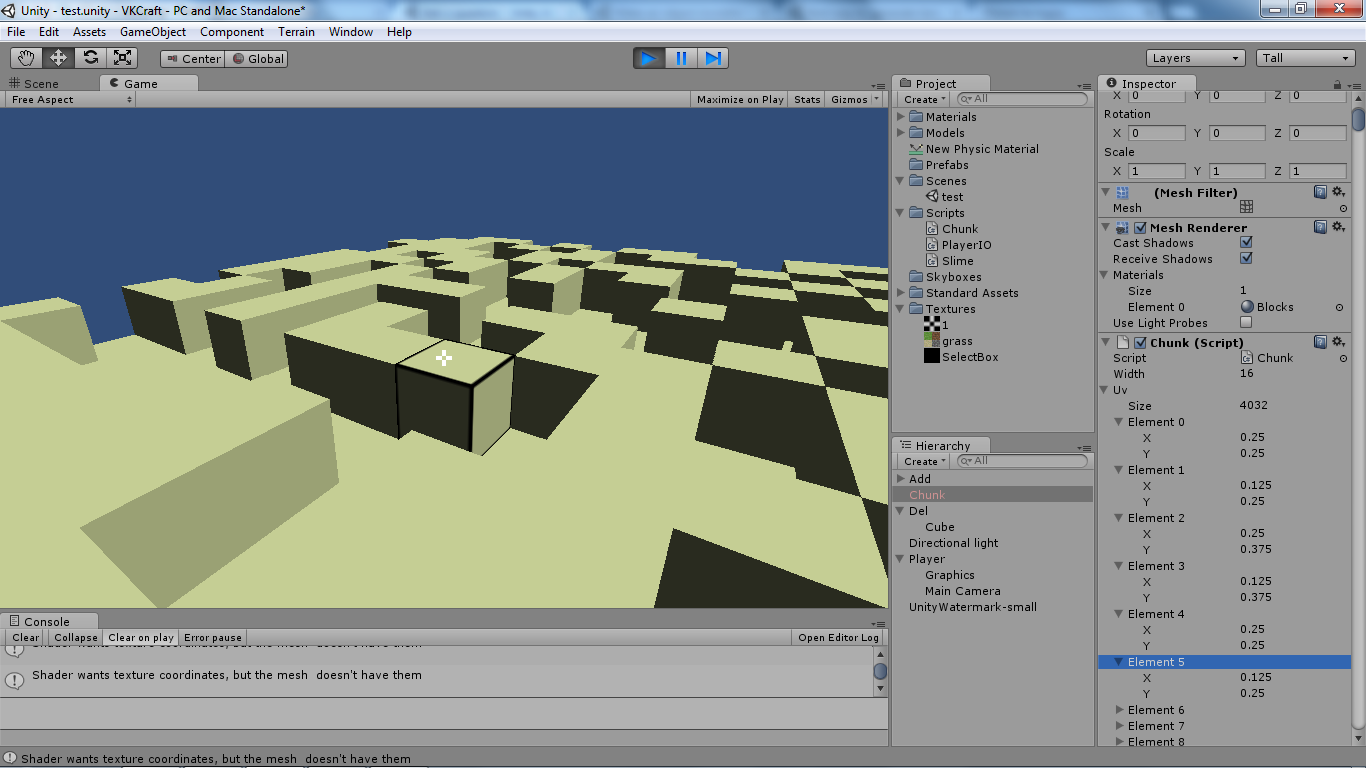Toggle pivot mode Center button
This screenshot has width=1366, height=768.
click(x=192, y=59)
